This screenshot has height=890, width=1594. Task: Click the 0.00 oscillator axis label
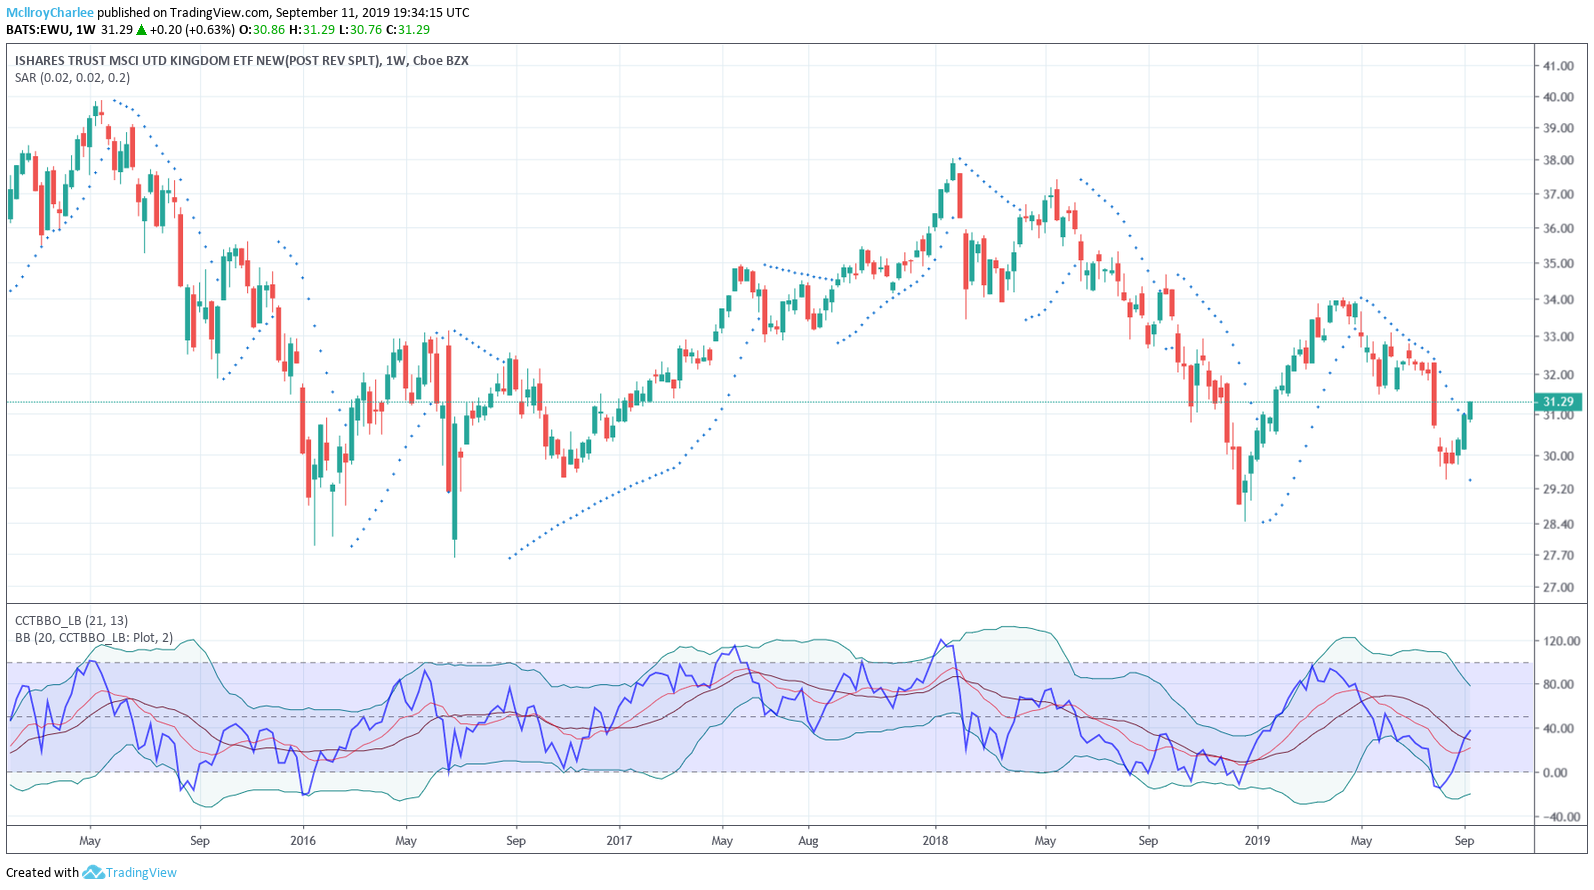pyautogui.click(x=1555, y=772)
